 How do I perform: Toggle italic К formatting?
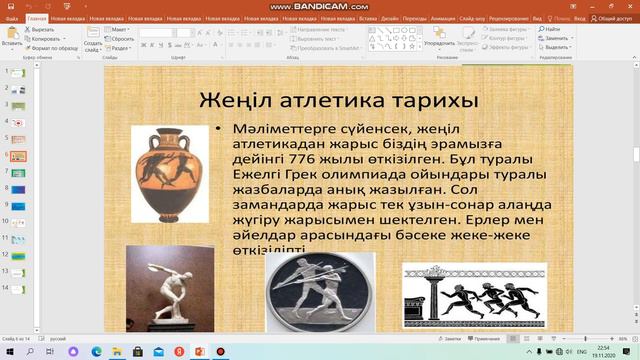coord(152,45)
